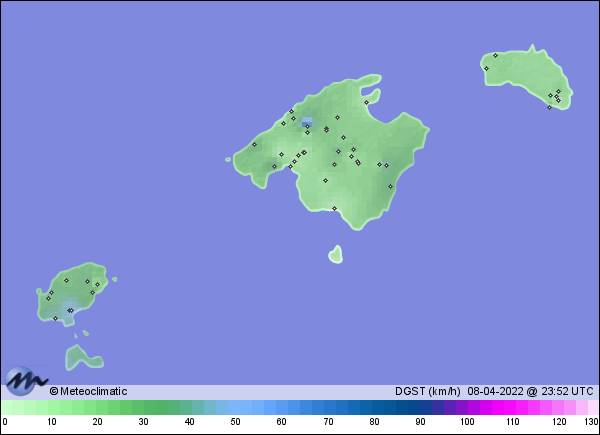Select the DGST (km/h) label

(428, 391)
